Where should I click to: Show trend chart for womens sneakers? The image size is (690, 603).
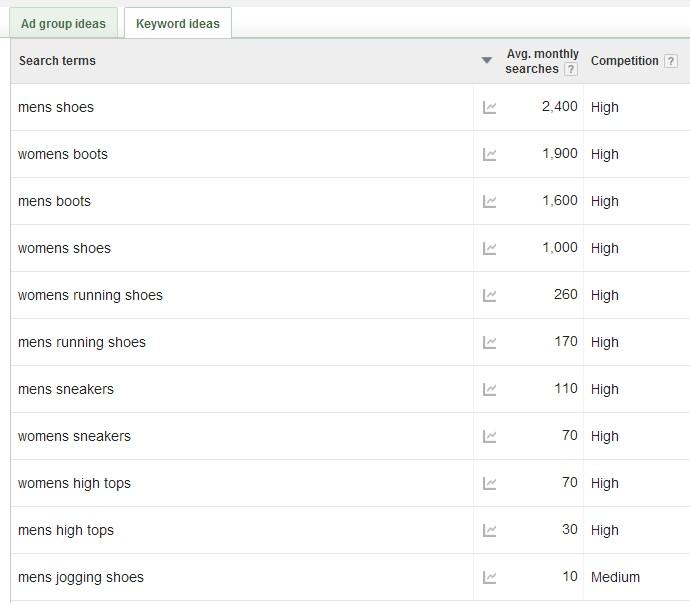pos(489,437)
